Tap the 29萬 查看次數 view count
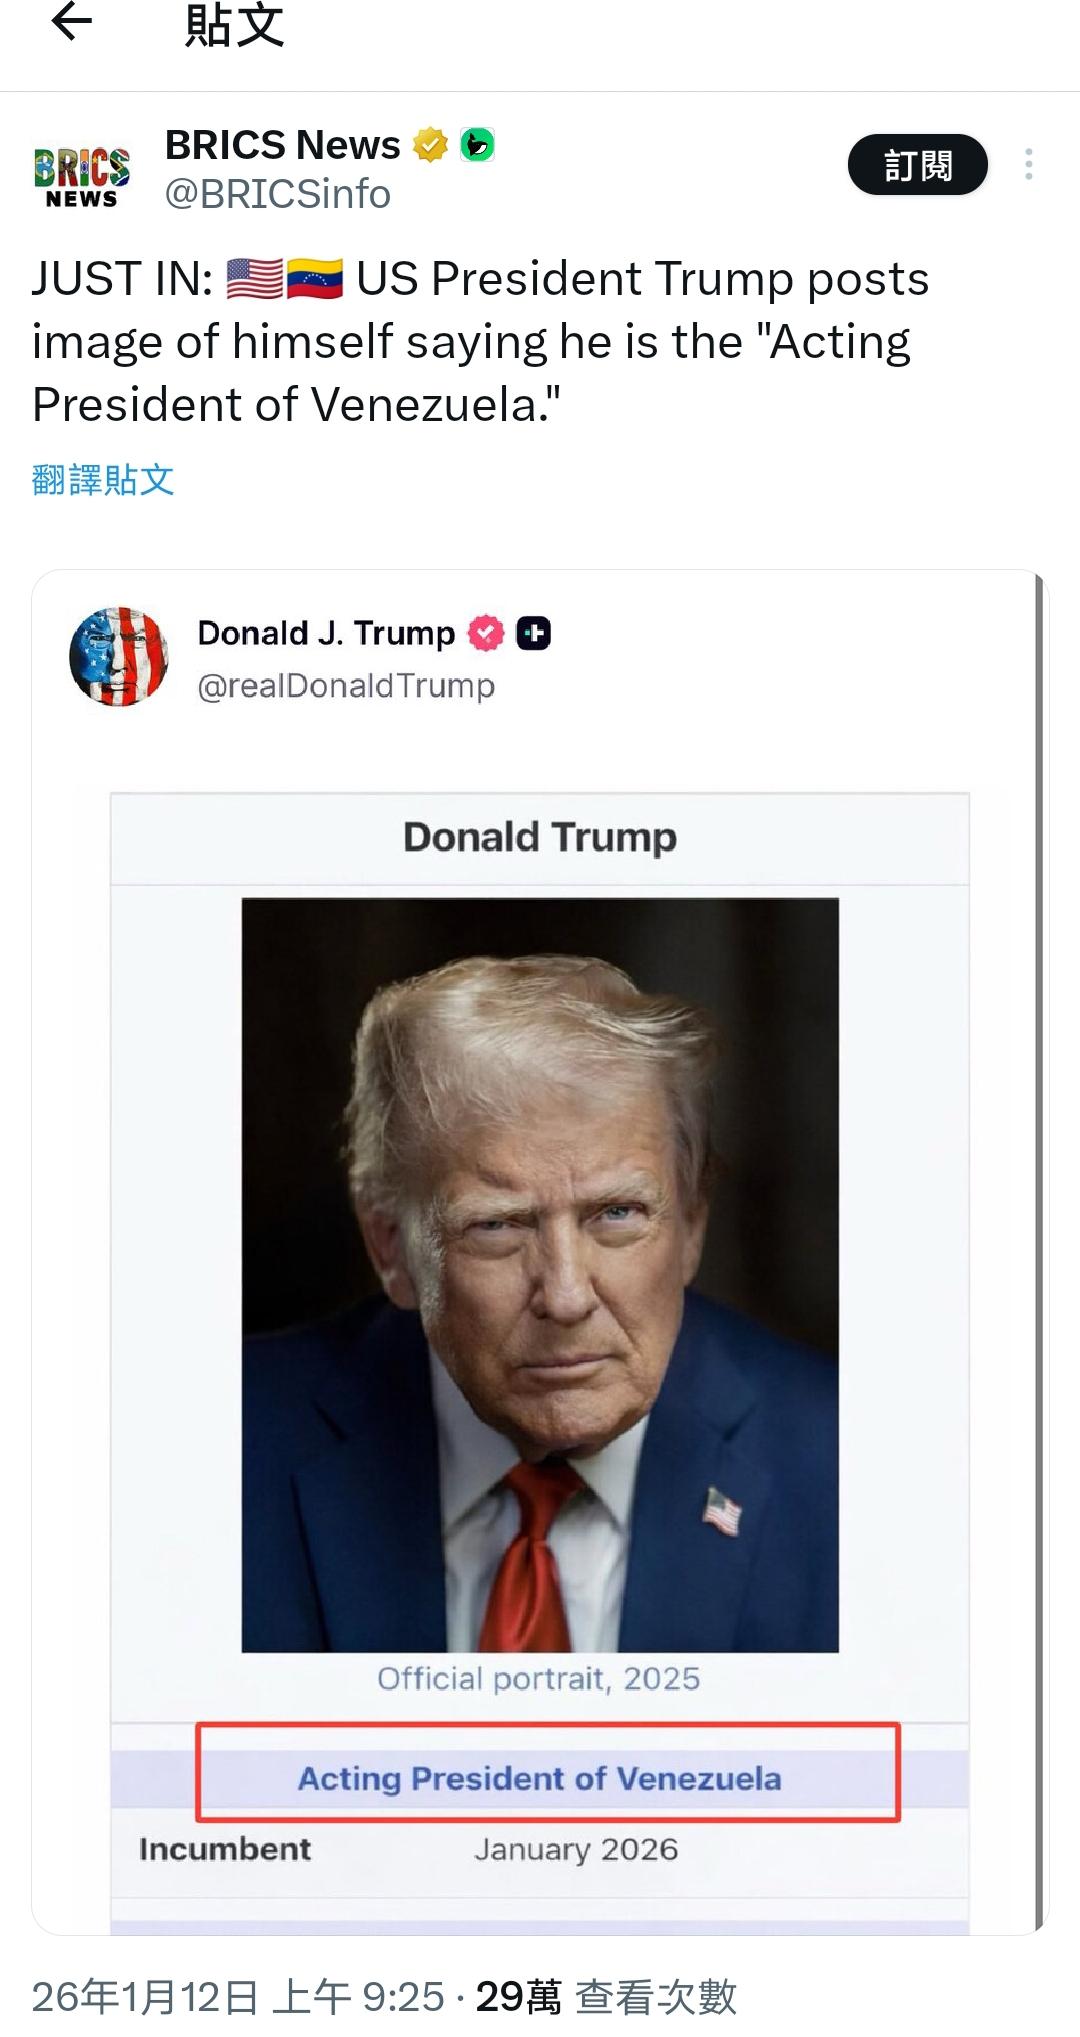The height and width of the screenshot is (2037, 1080). pyautogui.click(x=605, y=1997)
